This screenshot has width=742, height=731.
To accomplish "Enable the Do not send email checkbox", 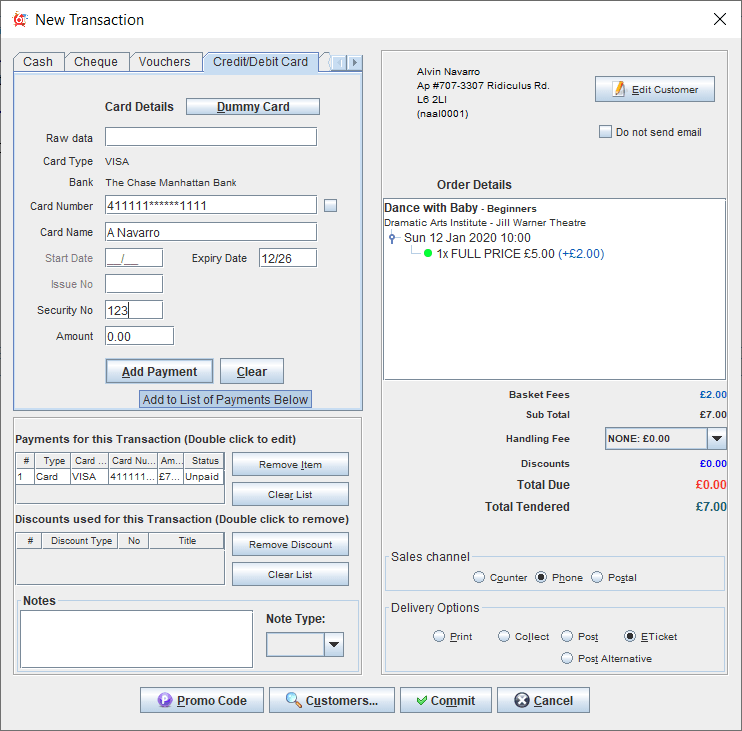I will click(605, 132).
